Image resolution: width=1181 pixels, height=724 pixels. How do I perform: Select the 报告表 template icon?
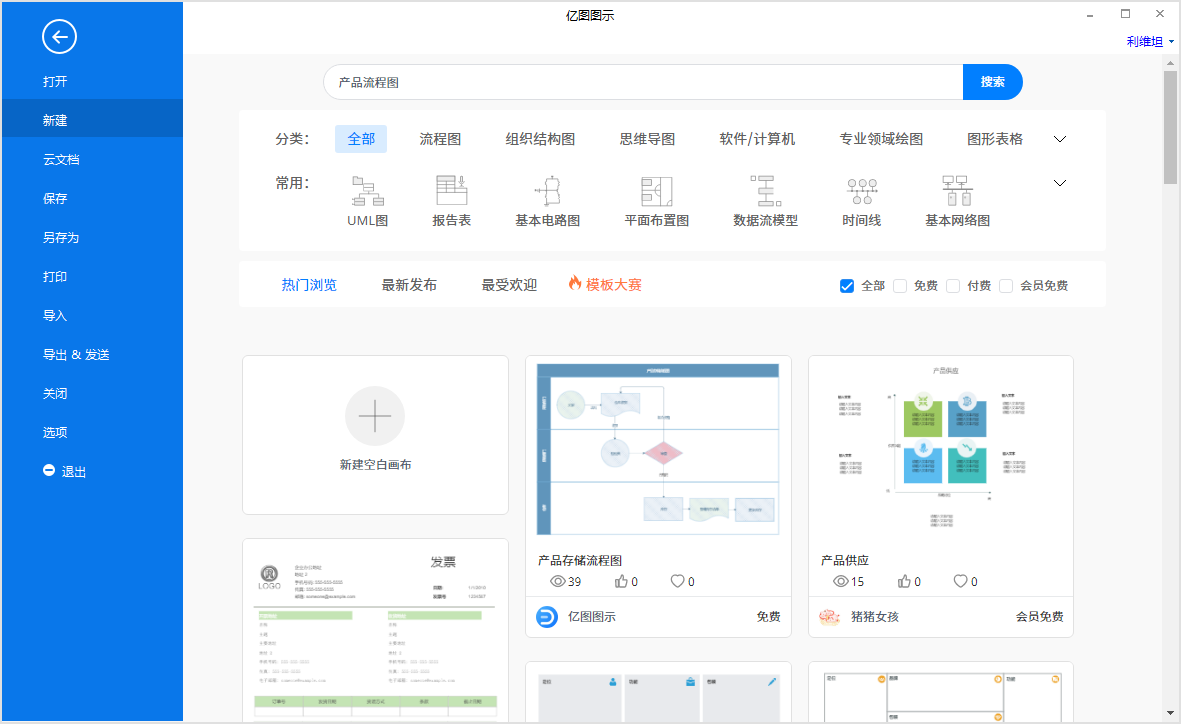[x=452, y=191]
